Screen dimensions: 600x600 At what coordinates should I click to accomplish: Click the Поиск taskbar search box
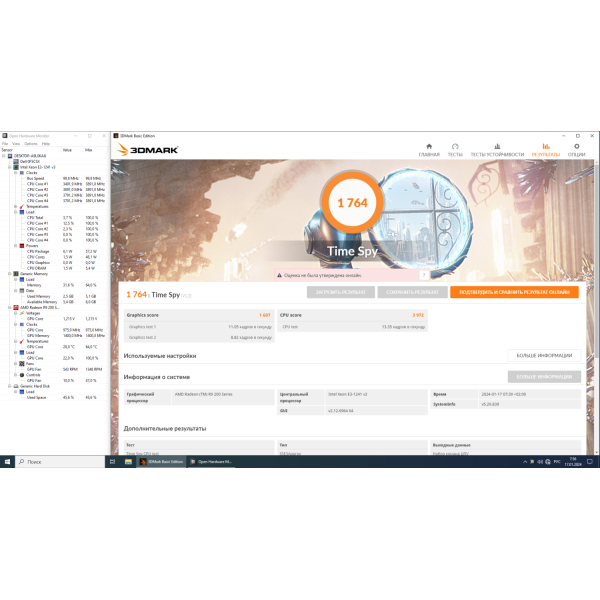click(x=60, y=462)
